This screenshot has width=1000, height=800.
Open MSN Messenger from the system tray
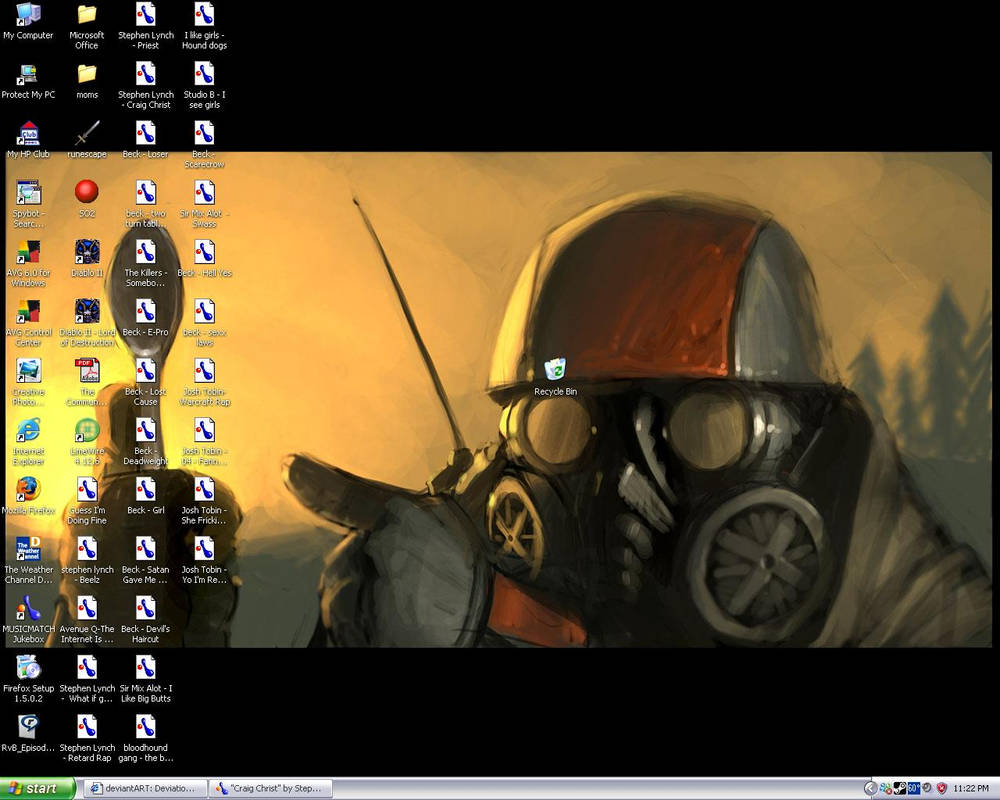pyautogui.click(x=883, y=786)
